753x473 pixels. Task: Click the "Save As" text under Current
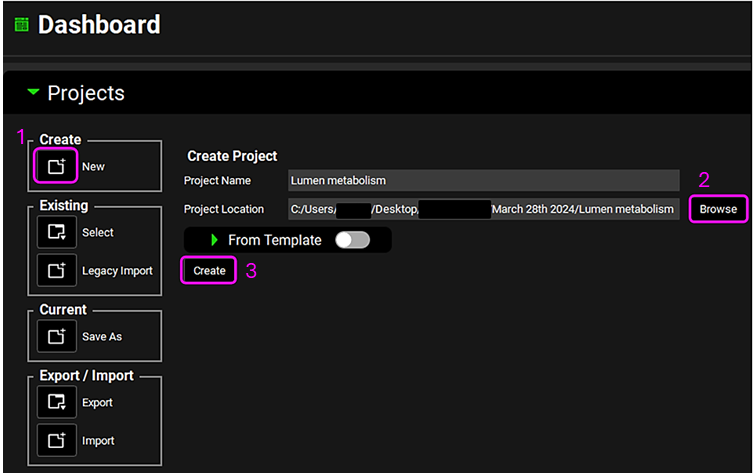pos(102,337)
